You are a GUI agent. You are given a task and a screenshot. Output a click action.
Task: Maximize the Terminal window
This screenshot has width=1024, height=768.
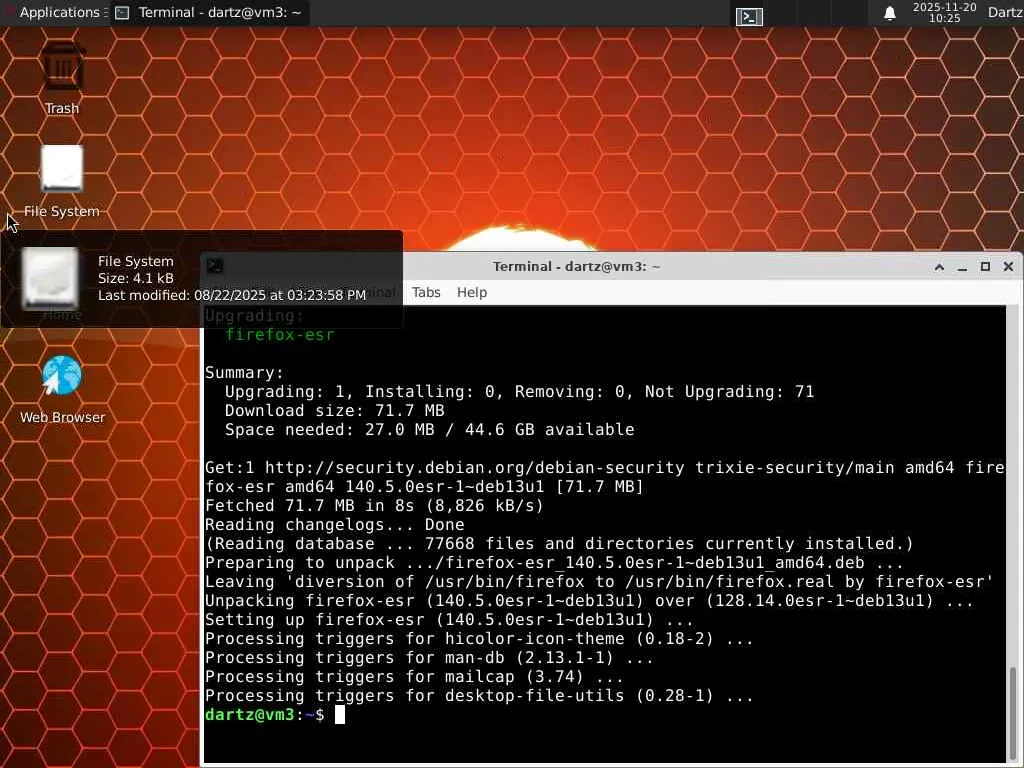pyautogui.click(x=985, y=266)
